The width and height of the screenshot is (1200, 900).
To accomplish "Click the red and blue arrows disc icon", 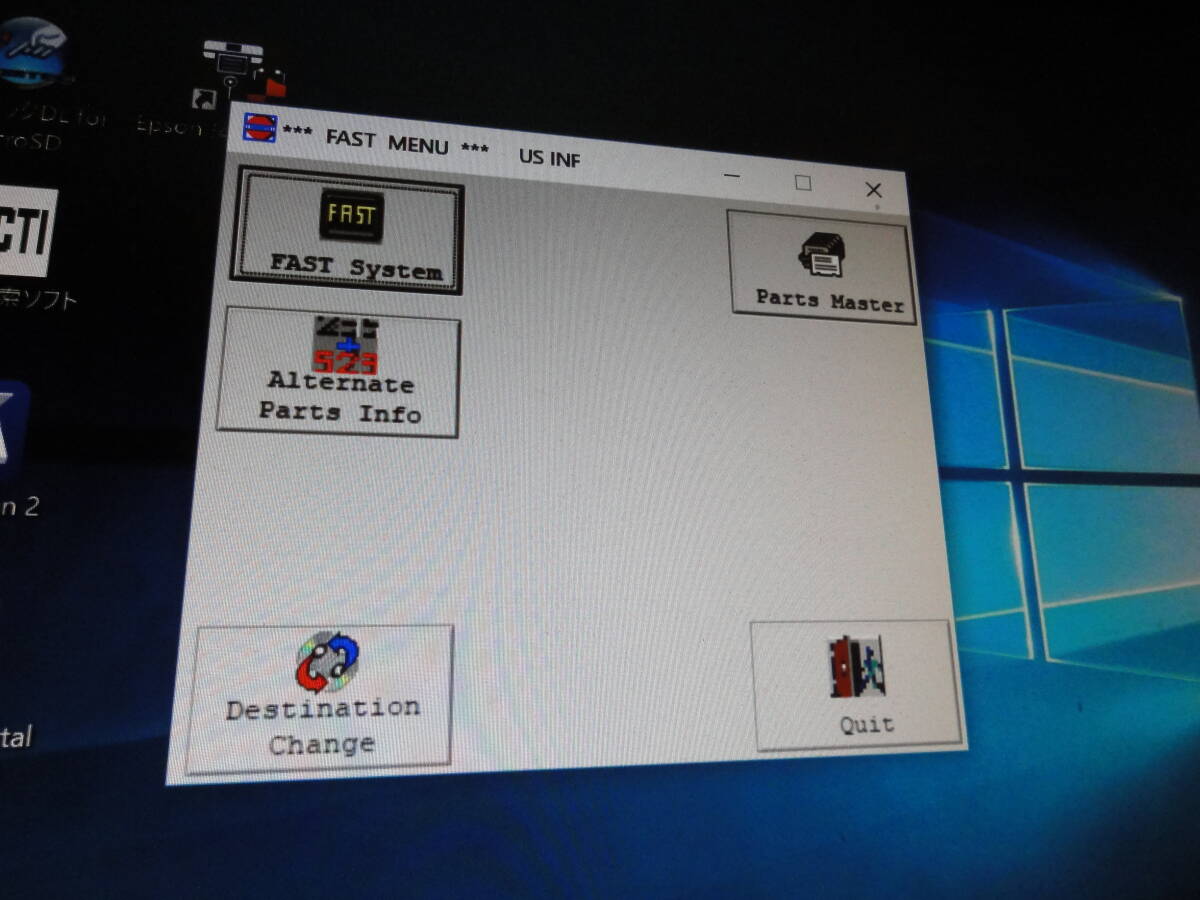I will [327, 662].
